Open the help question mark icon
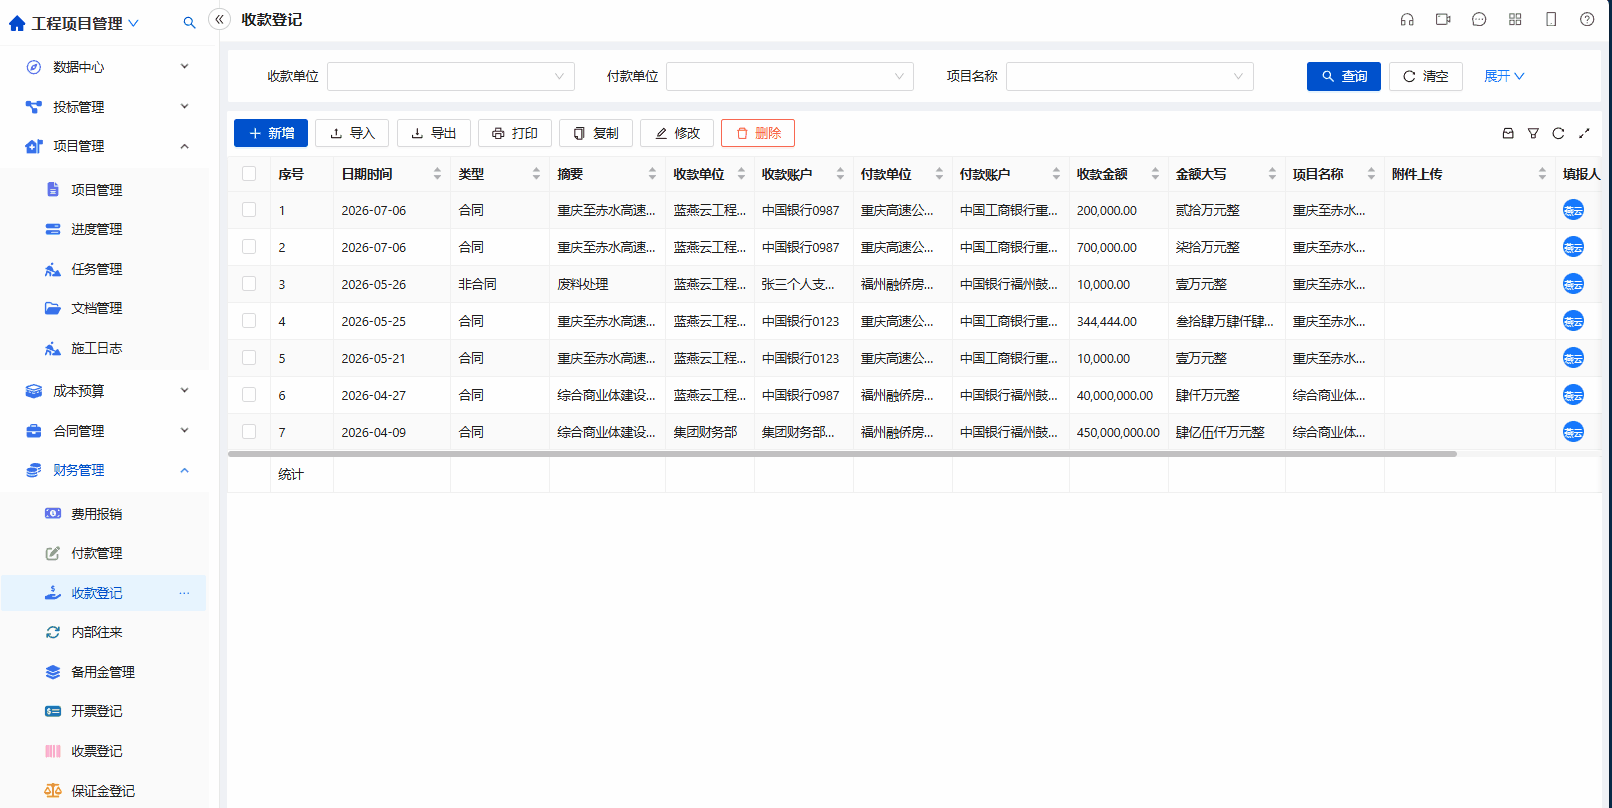This screenshot has width=1612, height=808. 1587,19
